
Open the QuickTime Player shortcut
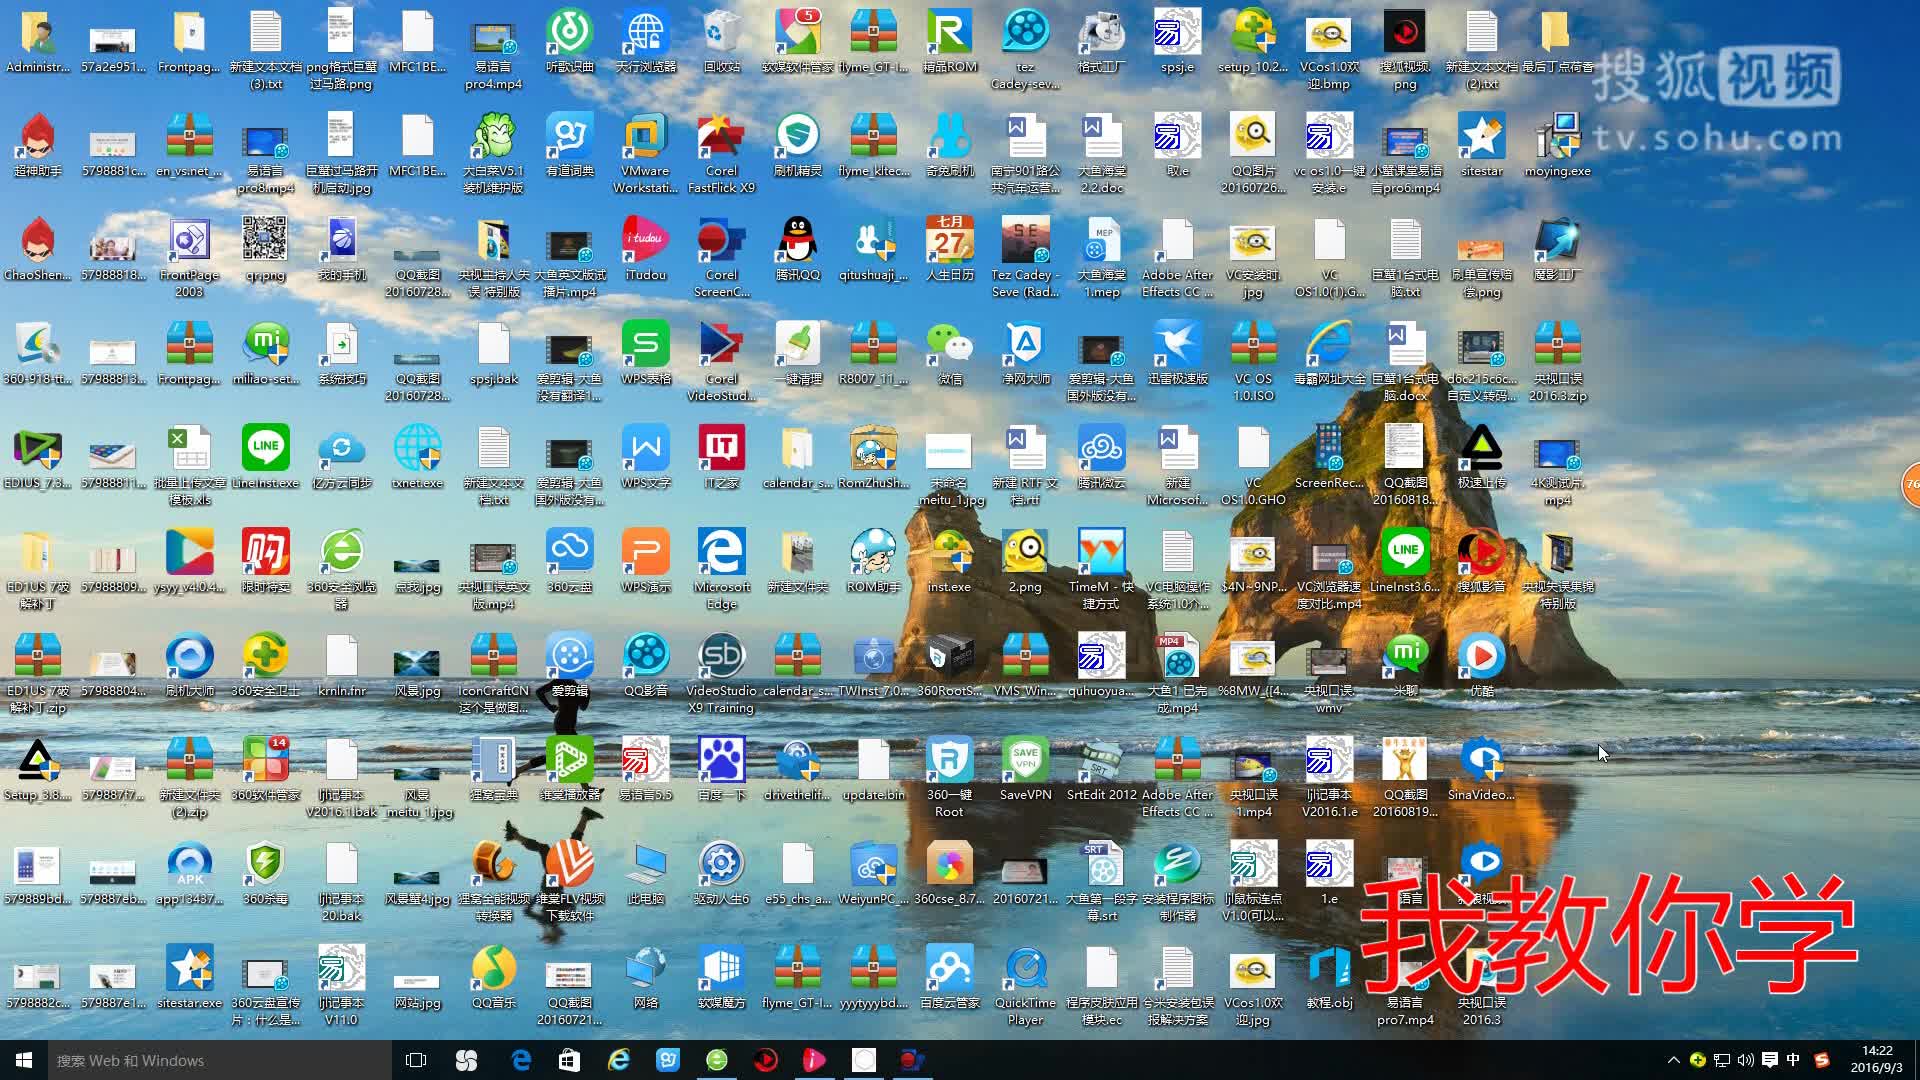(x=1025, y=985)
